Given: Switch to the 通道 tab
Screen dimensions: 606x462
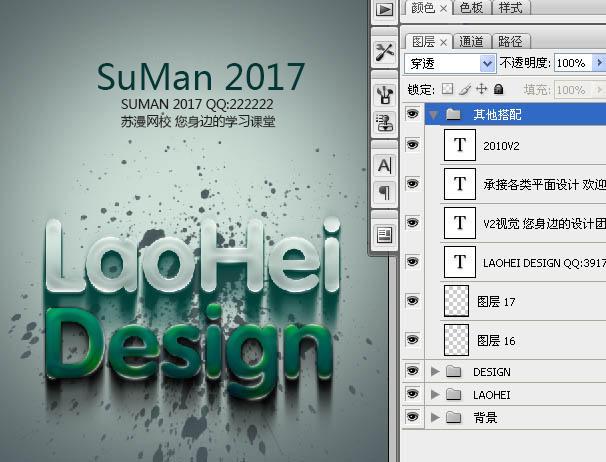Looking at the screenshot, I should pos(472,41).
